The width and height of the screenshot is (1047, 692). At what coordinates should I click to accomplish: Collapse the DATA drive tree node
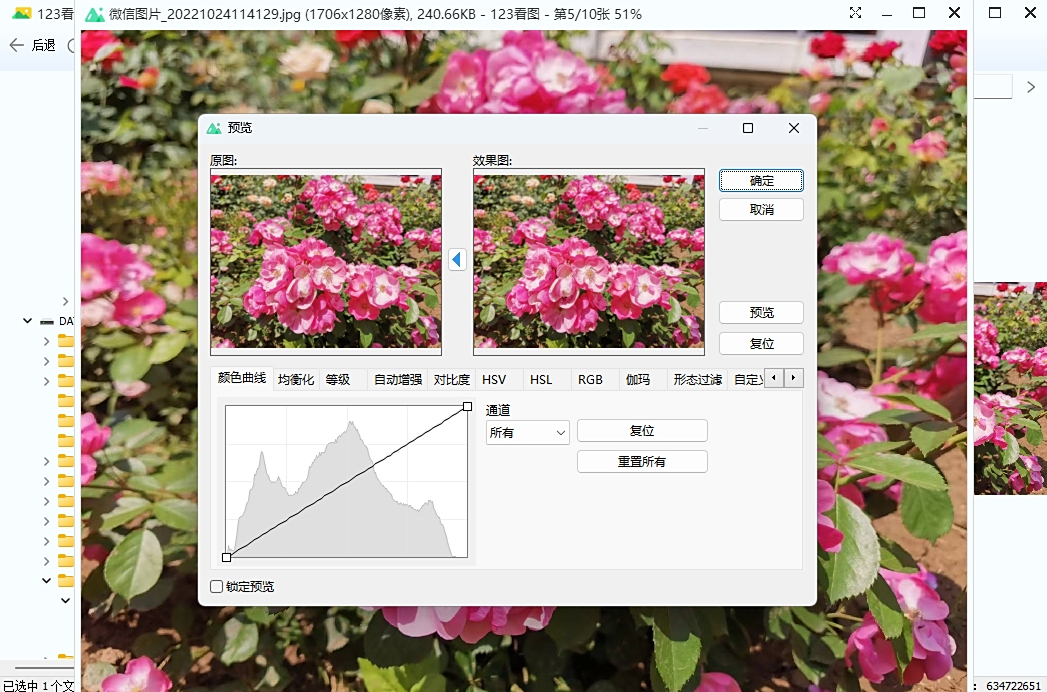coord(27,321)
